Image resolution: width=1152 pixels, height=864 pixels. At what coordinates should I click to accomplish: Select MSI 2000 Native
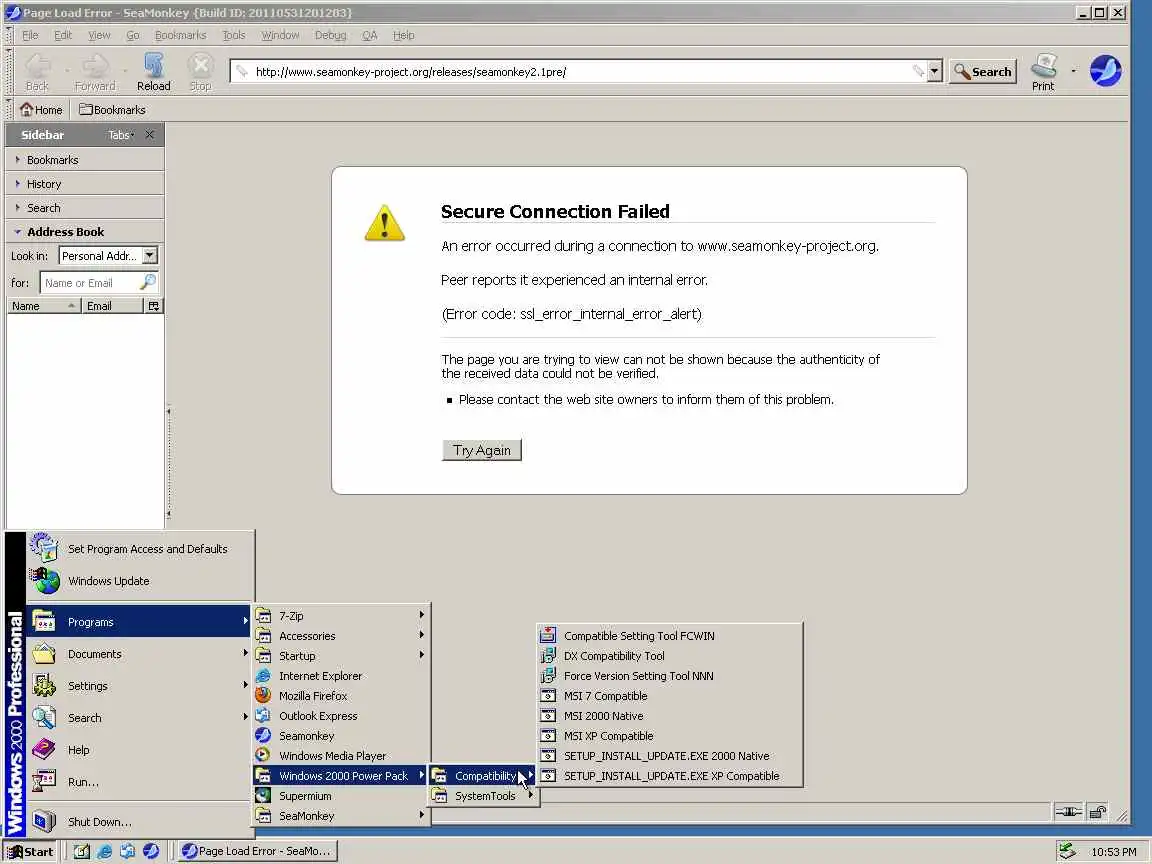pyautogui.click(x=669, y=716)
